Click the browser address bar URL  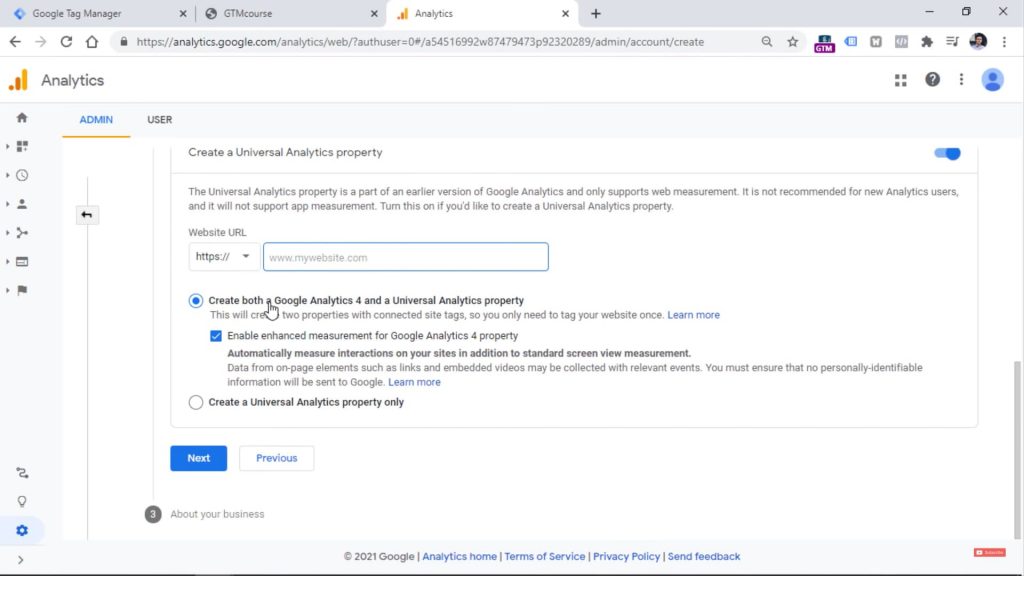tap(420, 42)
